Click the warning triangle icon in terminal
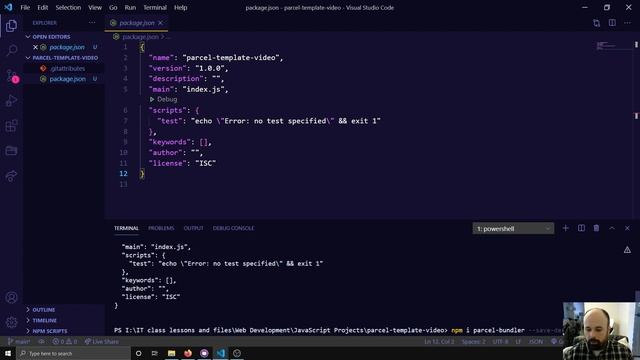This screenshot has width=640, height=360. point(627,250)
